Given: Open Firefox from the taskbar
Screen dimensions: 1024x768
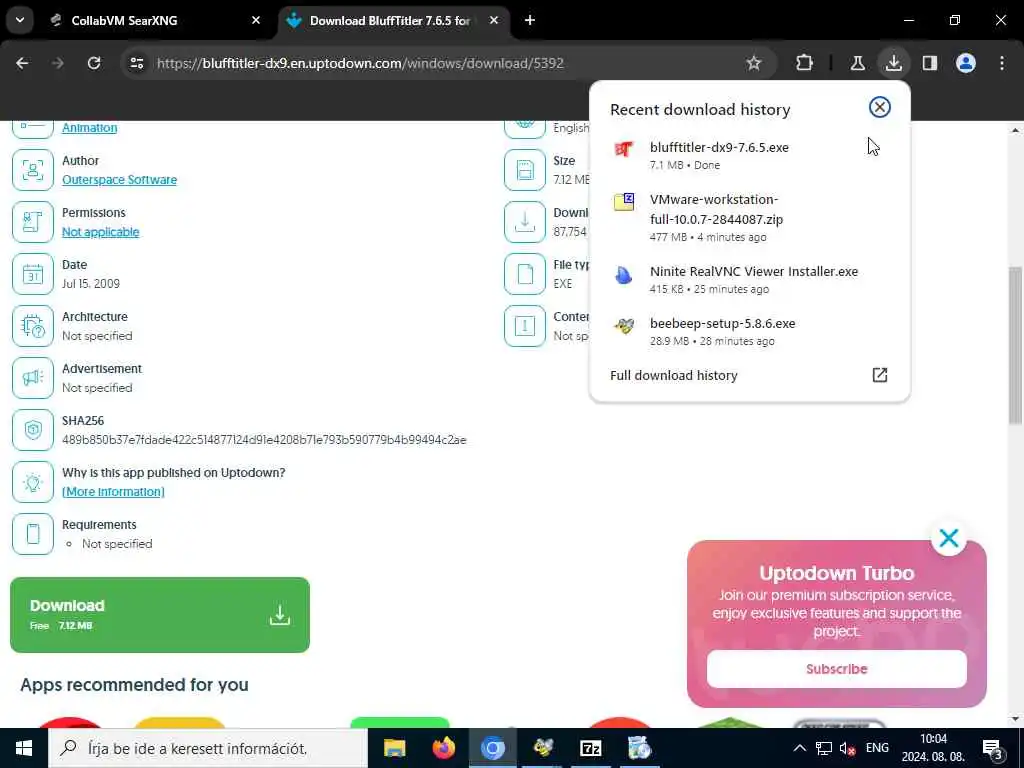Looking at the screenshot, I should (x=444, y=748).
